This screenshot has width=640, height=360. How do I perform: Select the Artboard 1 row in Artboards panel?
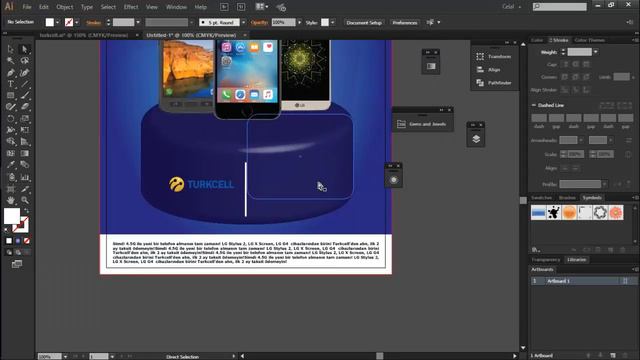coord(583,281)
